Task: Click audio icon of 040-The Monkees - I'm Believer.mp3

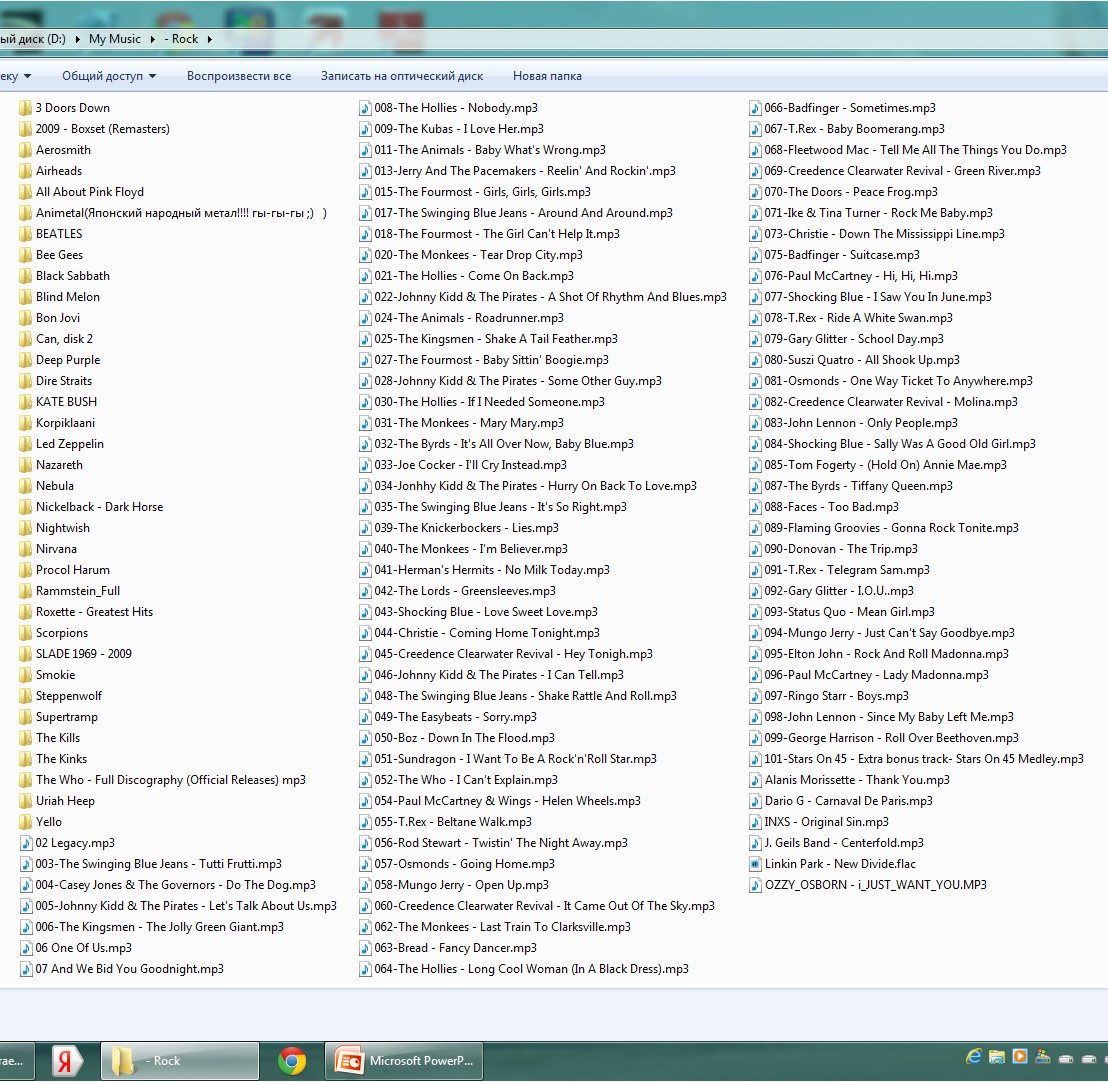Action: coord(365,549)
